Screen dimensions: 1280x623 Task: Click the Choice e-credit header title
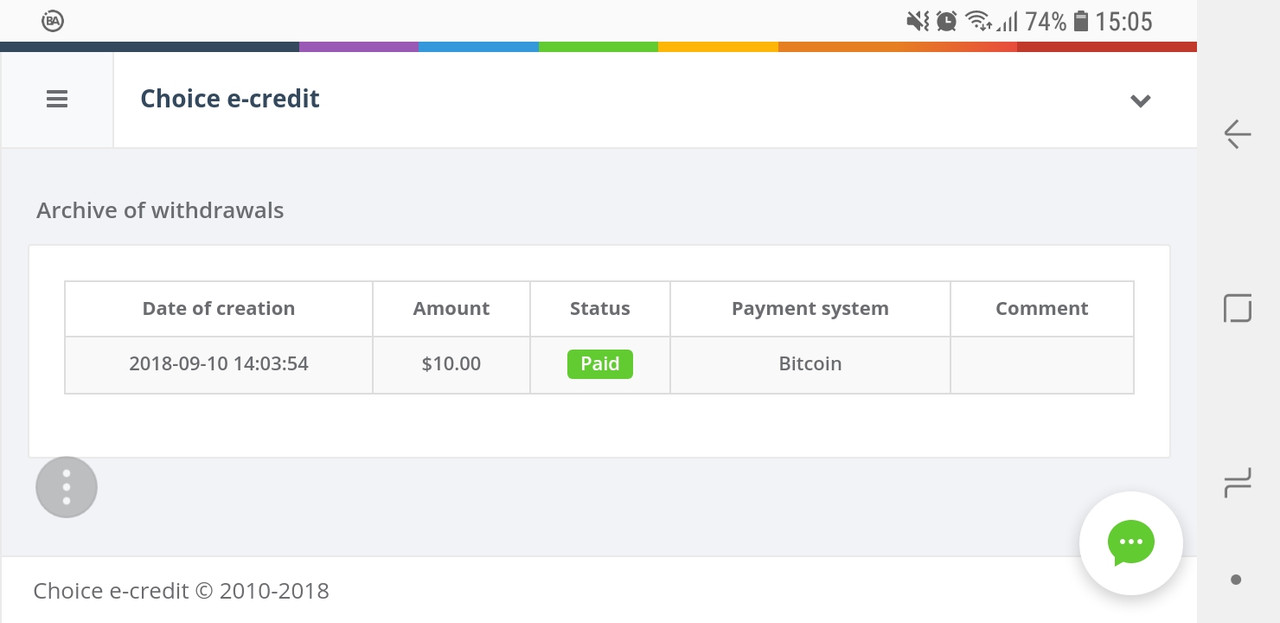(x=230, y=99)
